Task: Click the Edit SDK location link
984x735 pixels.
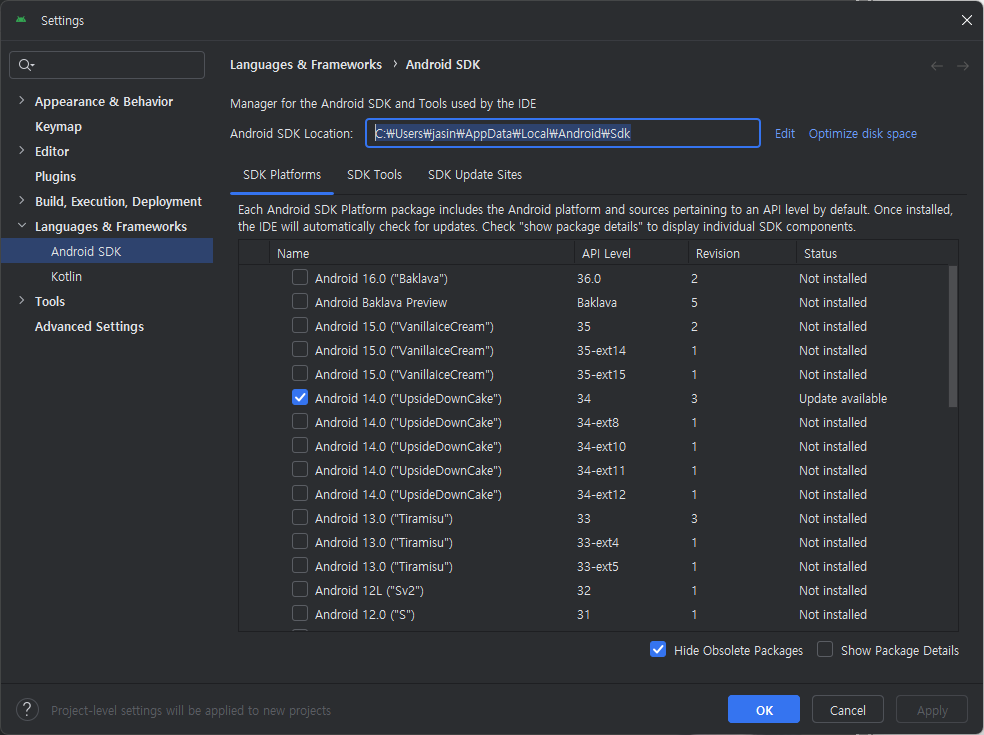Action: pyautogui.click(x=784, y=133)
